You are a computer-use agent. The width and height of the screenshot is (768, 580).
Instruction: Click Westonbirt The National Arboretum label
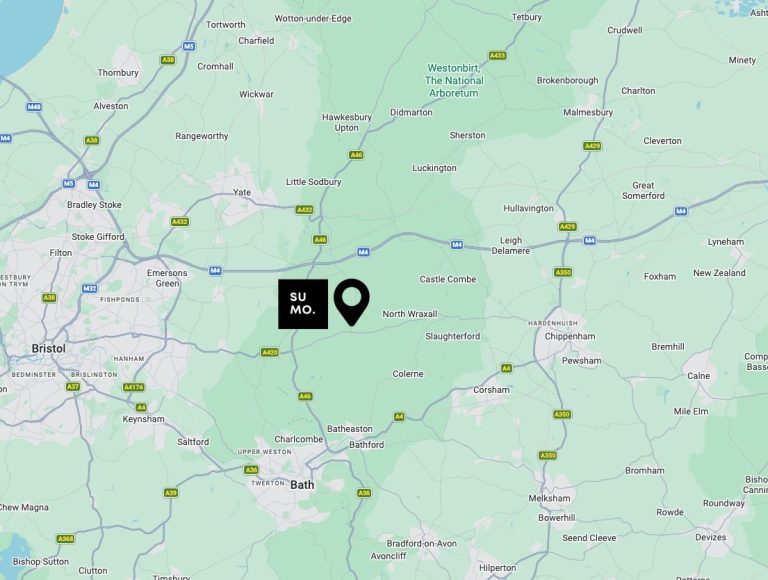[454, 80]
